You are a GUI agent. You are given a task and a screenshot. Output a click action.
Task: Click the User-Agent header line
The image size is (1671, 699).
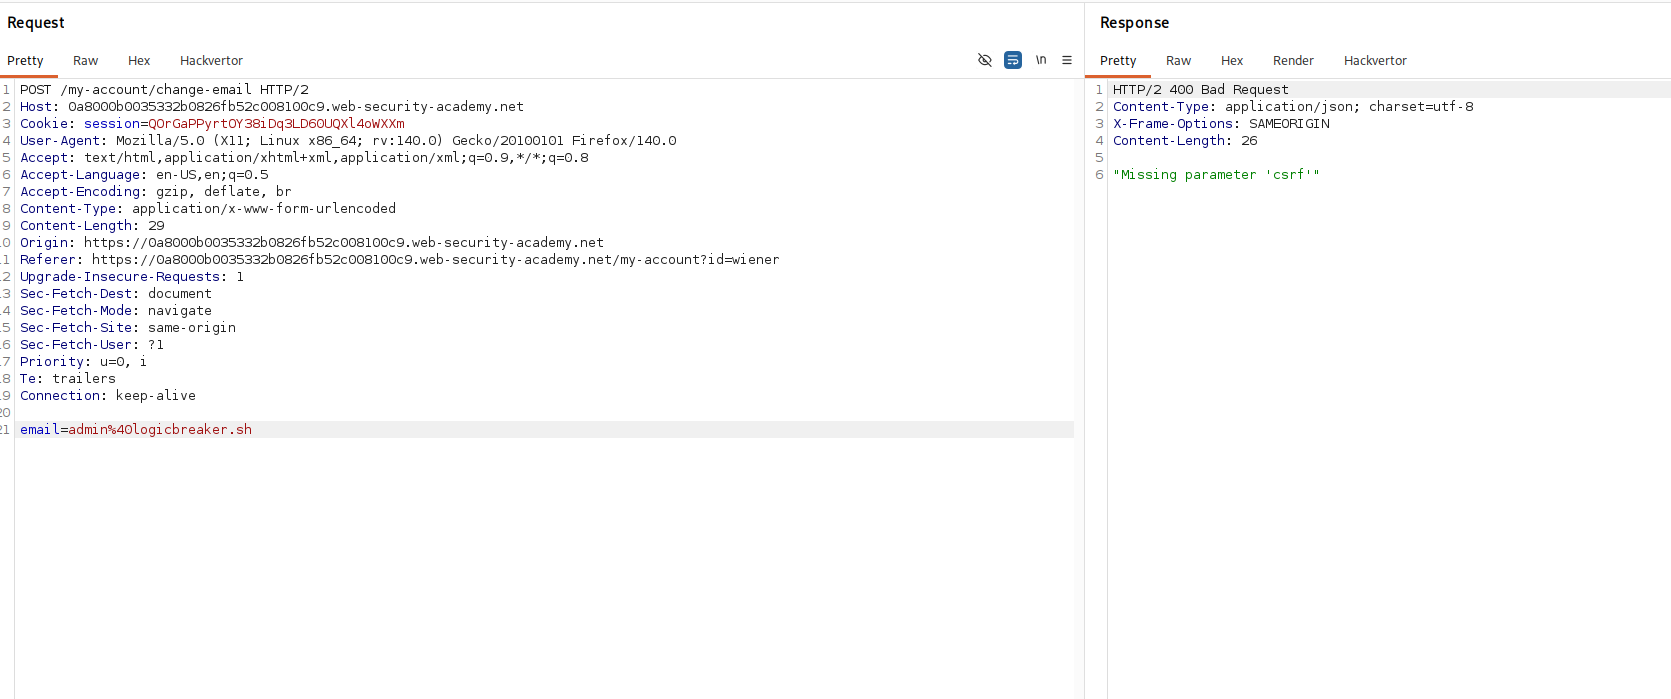[x=348, y=141]
